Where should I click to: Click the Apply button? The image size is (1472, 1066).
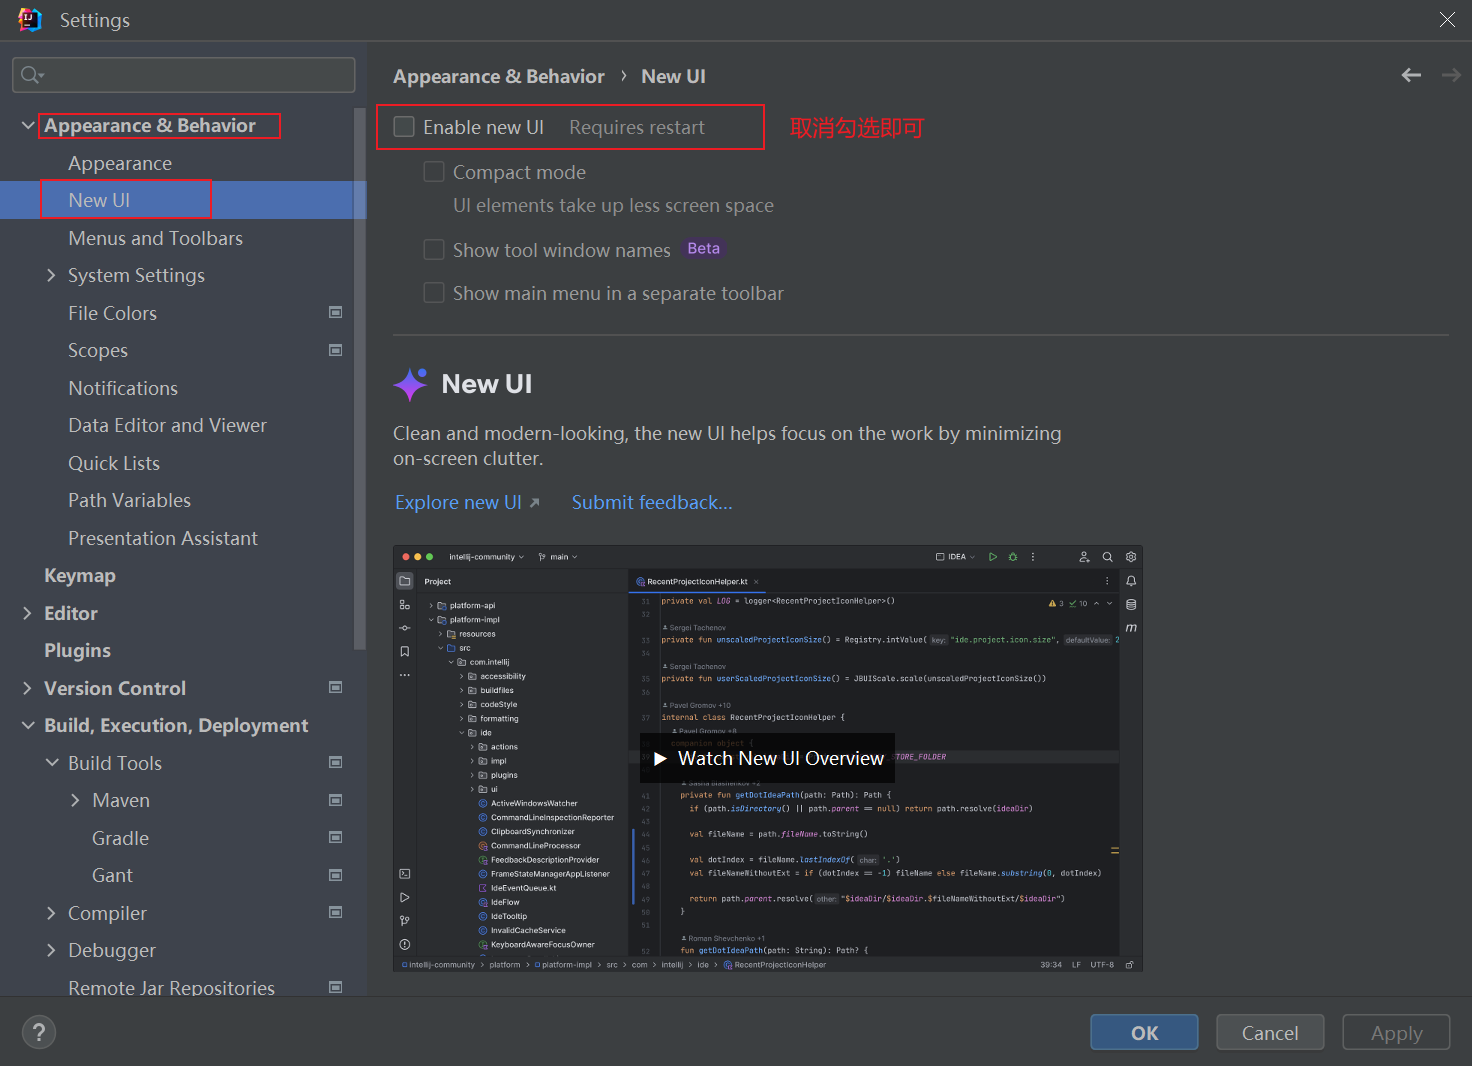tap(1396, 1033)
